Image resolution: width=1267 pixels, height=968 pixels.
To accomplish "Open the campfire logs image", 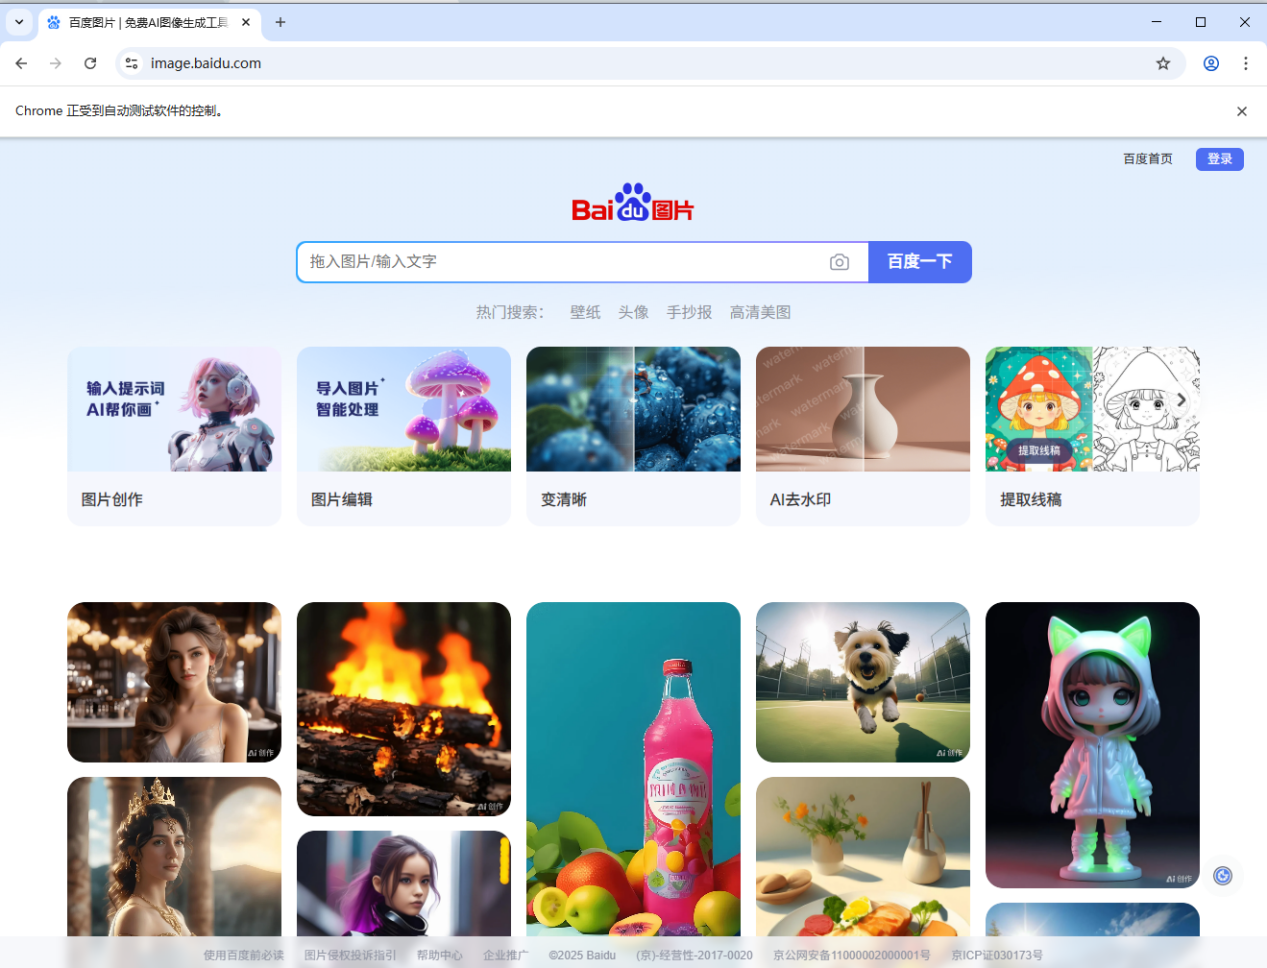I will point(404,709).
